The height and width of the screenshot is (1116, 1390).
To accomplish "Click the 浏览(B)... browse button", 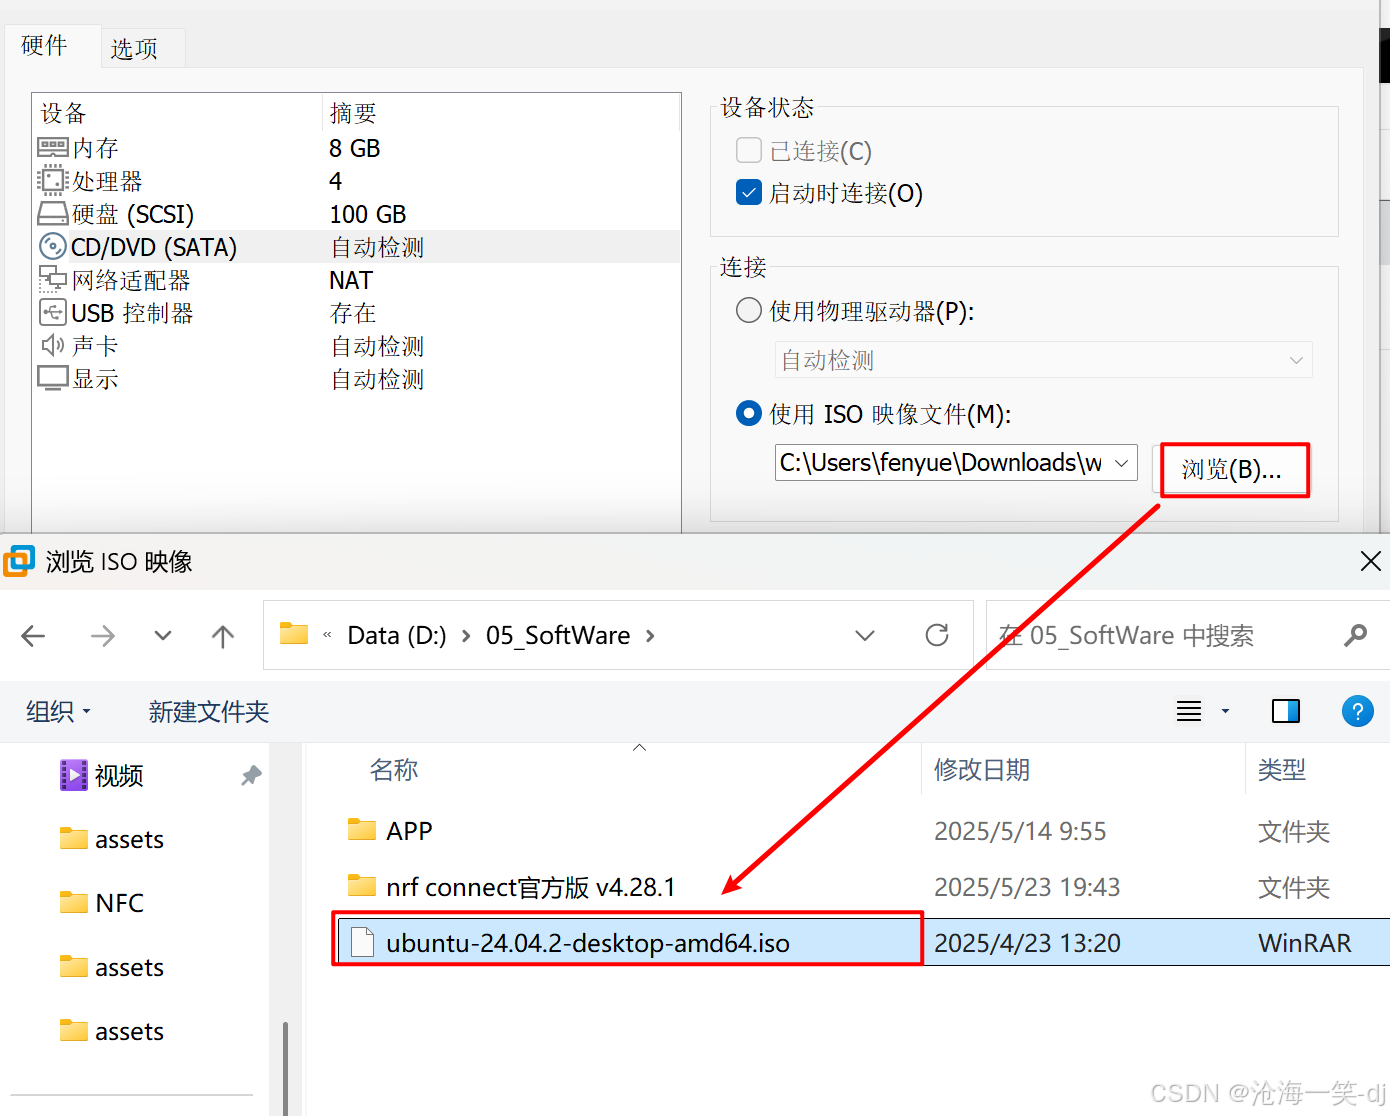I will tap(1232, 469).
